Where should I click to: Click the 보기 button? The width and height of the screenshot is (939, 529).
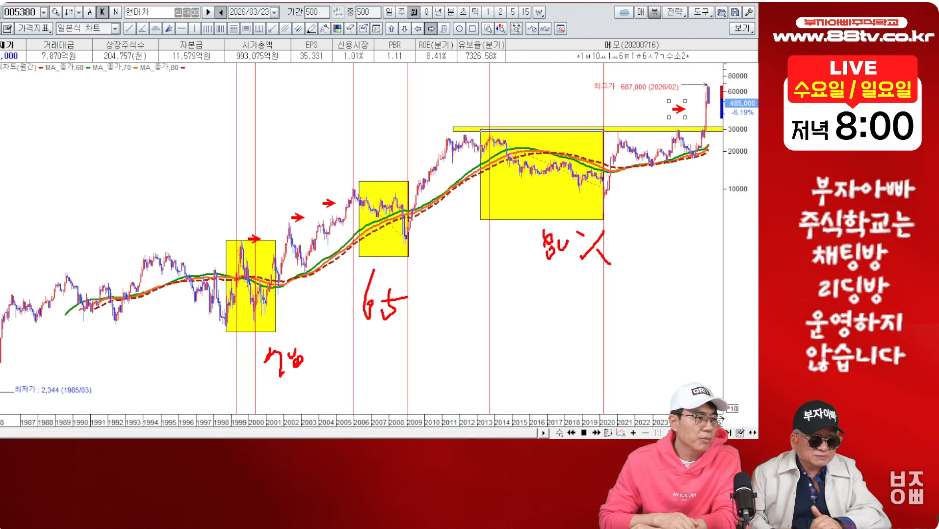click(742, 28)
